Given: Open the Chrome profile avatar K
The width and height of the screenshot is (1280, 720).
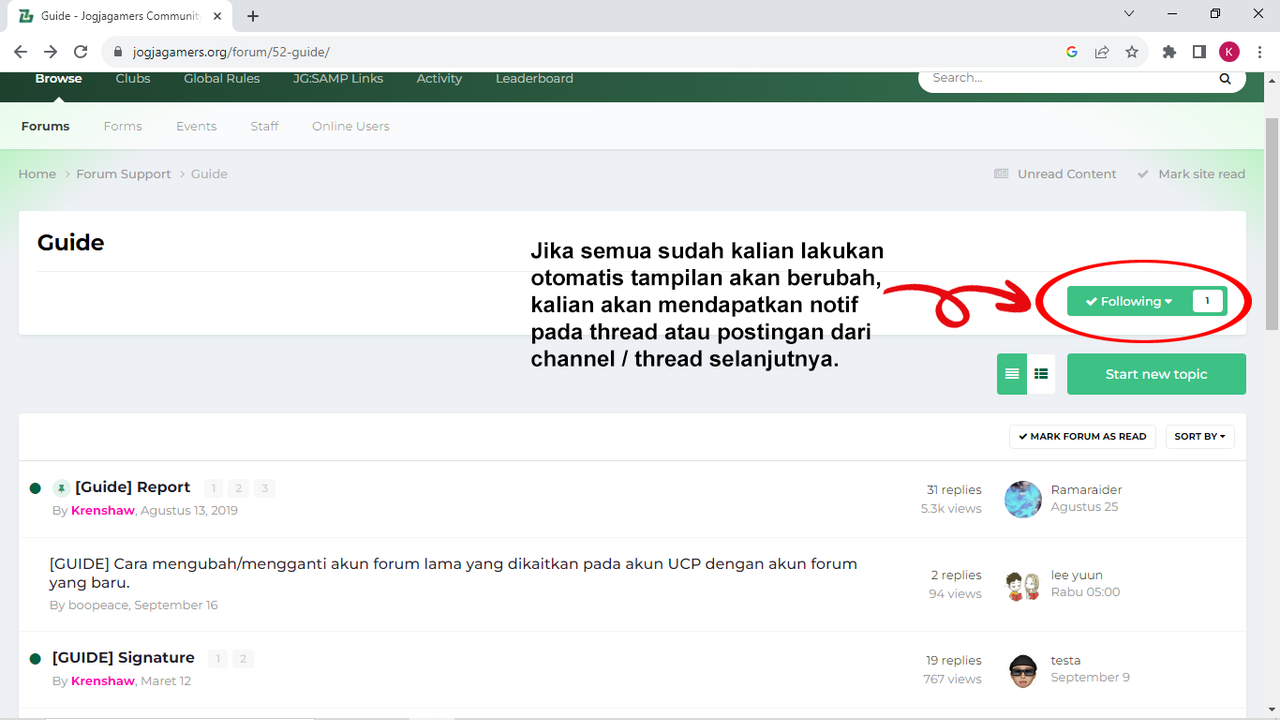Looking at the screenshot, I should click(x=1229, y=52).
